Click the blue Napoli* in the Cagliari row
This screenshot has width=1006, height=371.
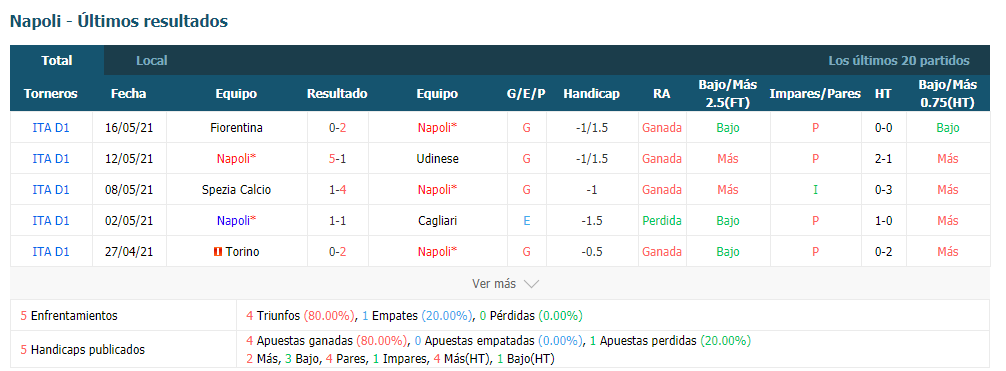pyautogui.click(x=236, y=221)
